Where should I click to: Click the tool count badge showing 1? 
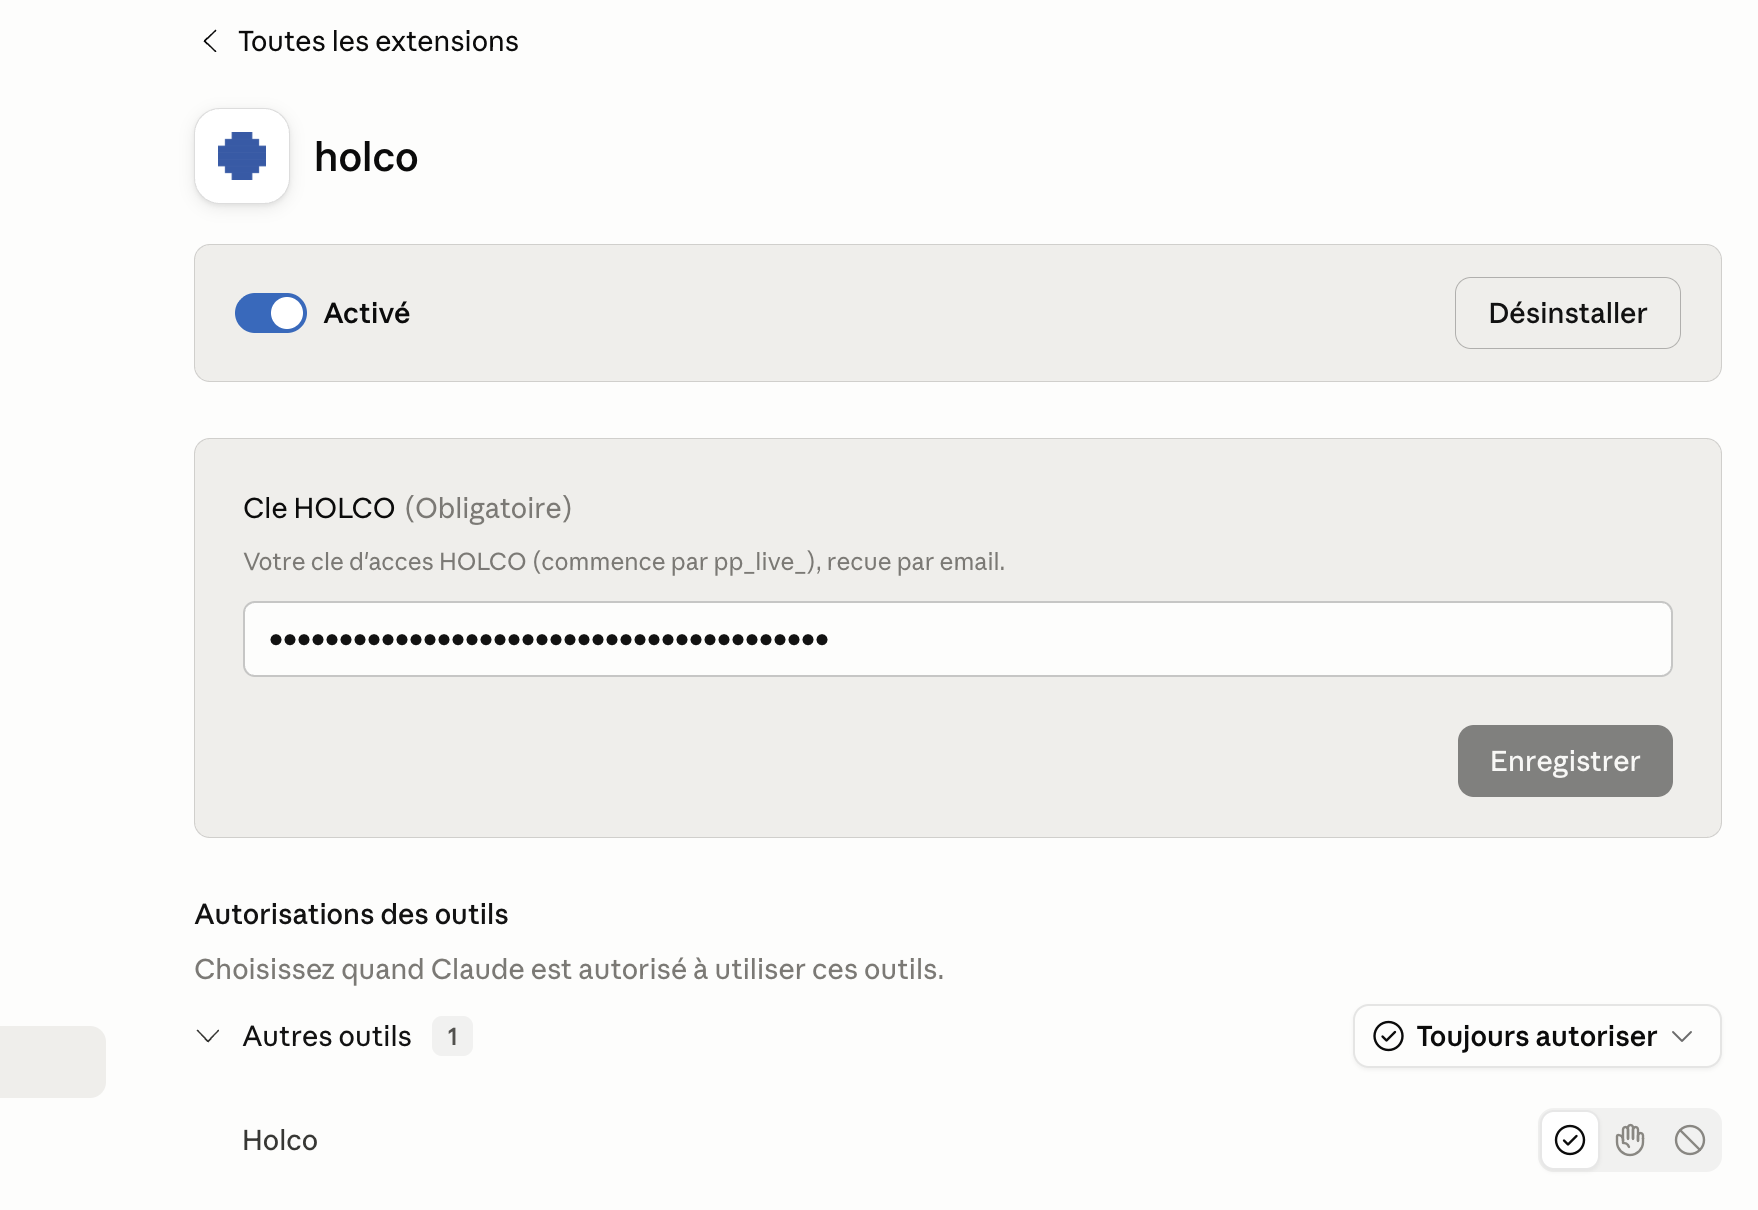click(453, 1036)
